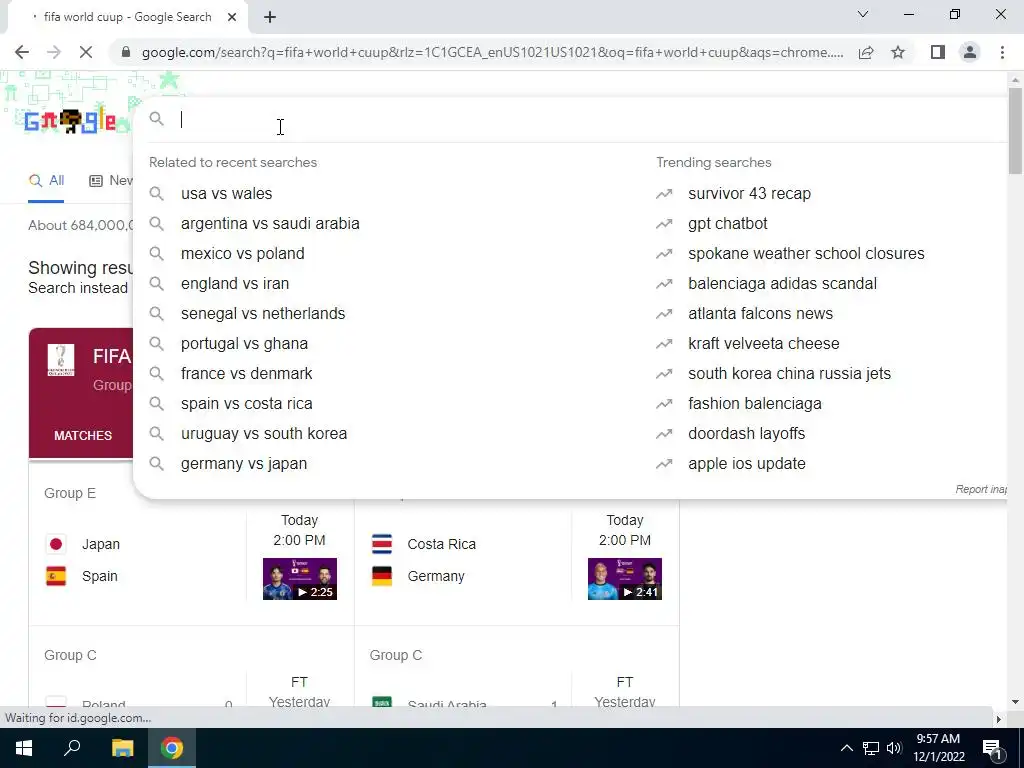The height and width of the screenshot is (768, 1024).
Task: Open the Germany team row
Action: [x=418, y=576]
